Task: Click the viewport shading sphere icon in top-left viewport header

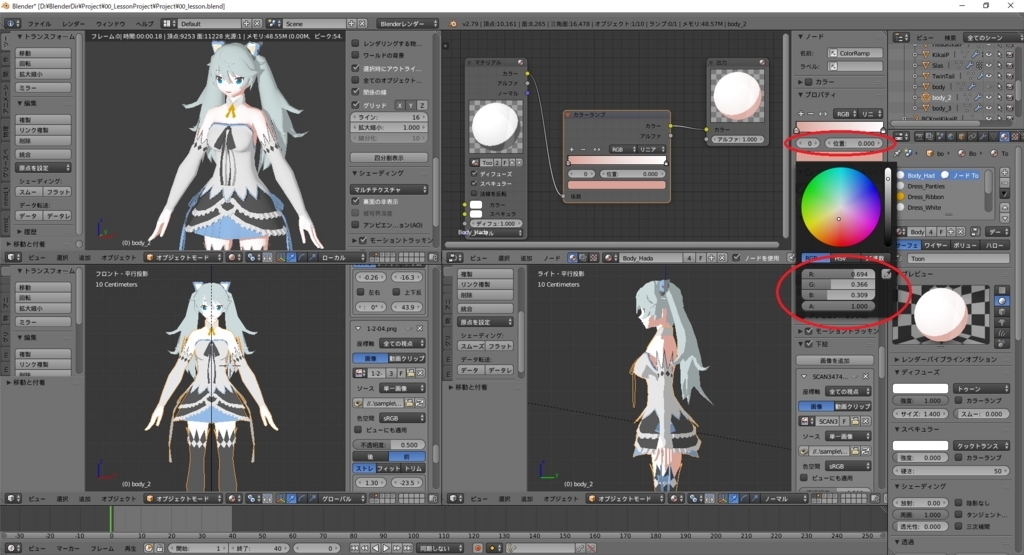Action: click(x=232, y=257)
